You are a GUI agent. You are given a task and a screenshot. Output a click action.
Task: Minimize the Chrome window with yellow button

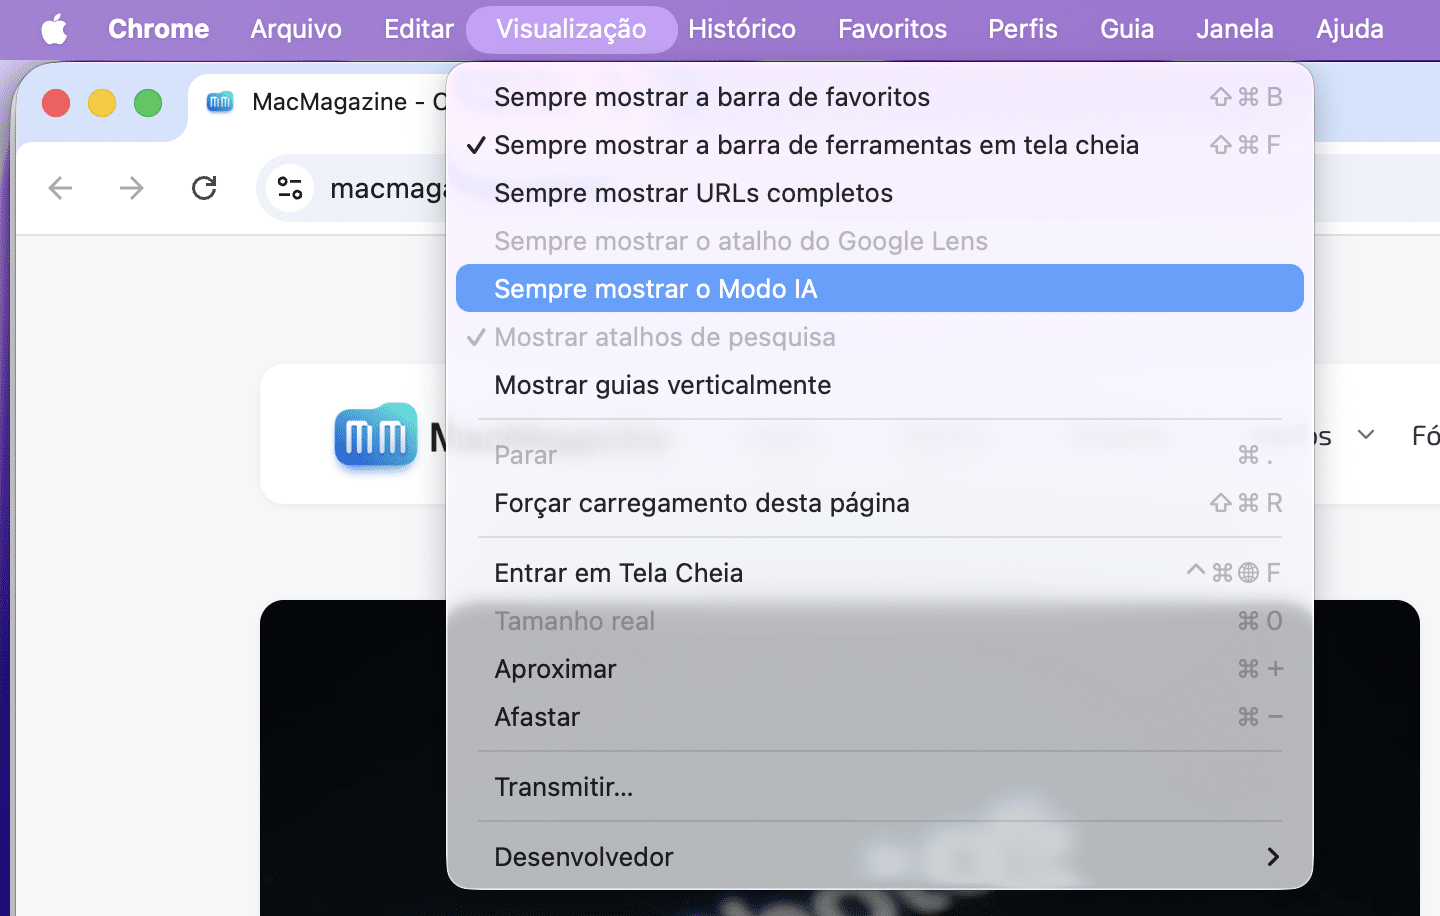tap(102, 102)
